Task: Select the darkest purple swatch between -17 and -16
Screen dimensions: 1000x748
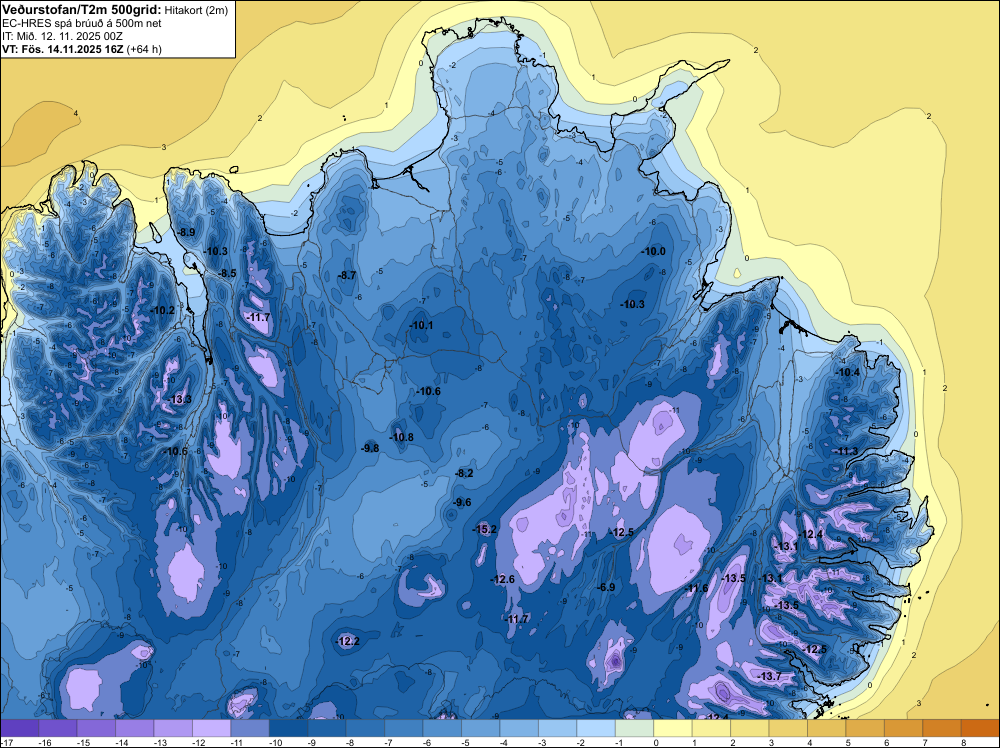Action: [20, 728]
